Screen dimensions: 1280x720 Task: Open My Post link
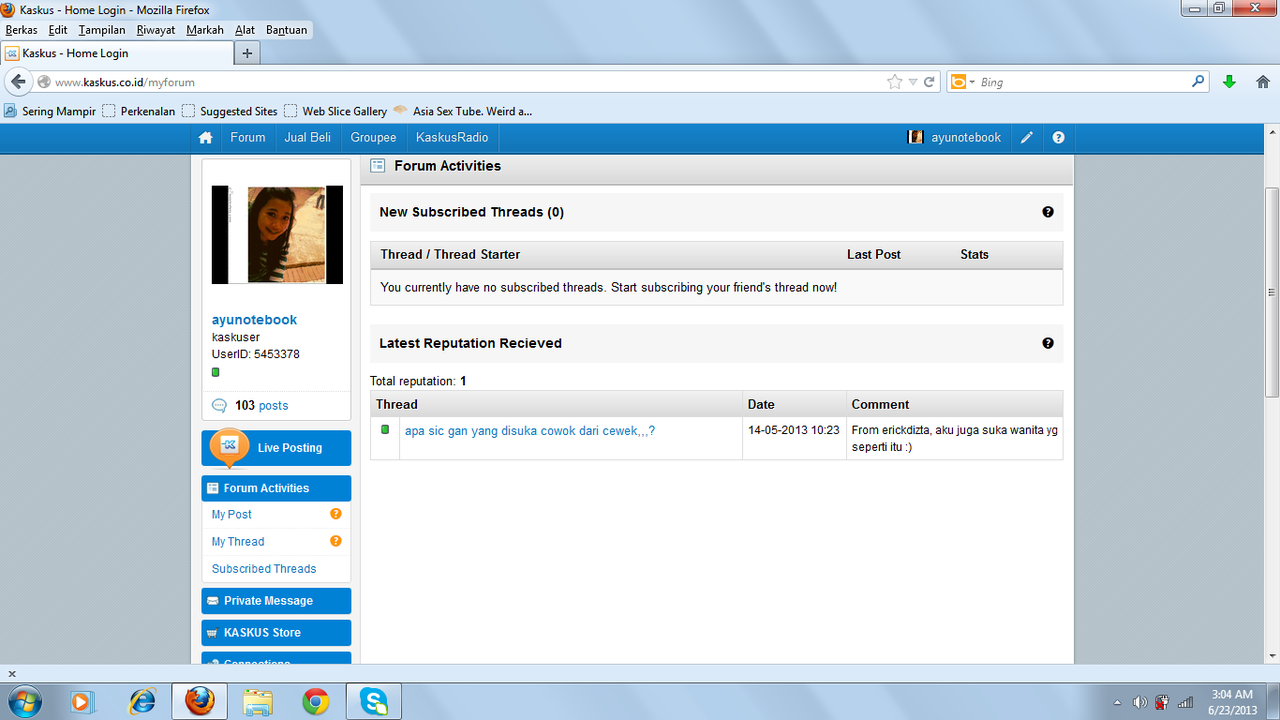232,514
